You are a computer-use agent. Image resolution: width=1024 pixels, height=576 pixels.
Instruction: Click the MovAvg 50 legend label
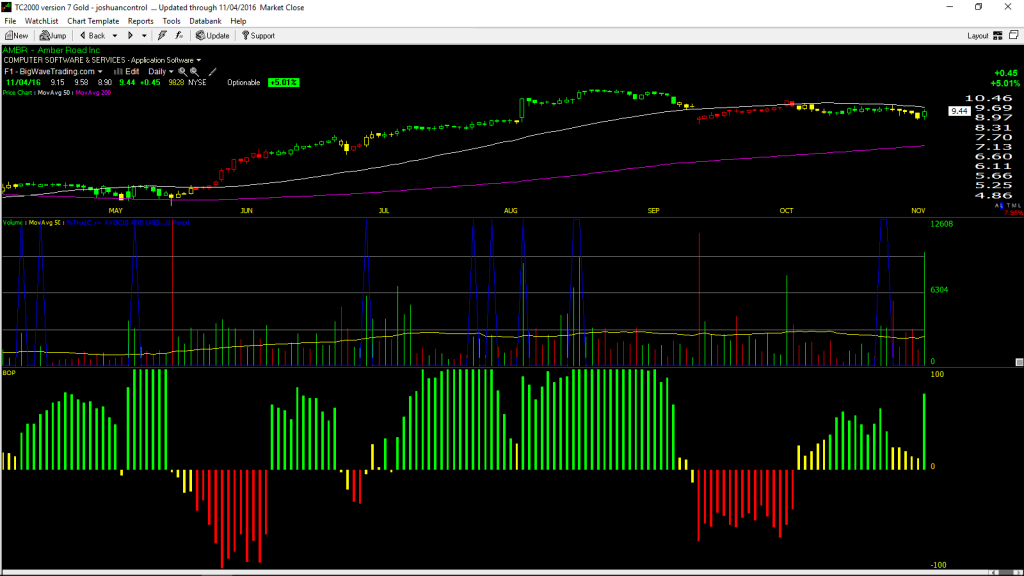[x=54, y=93]
